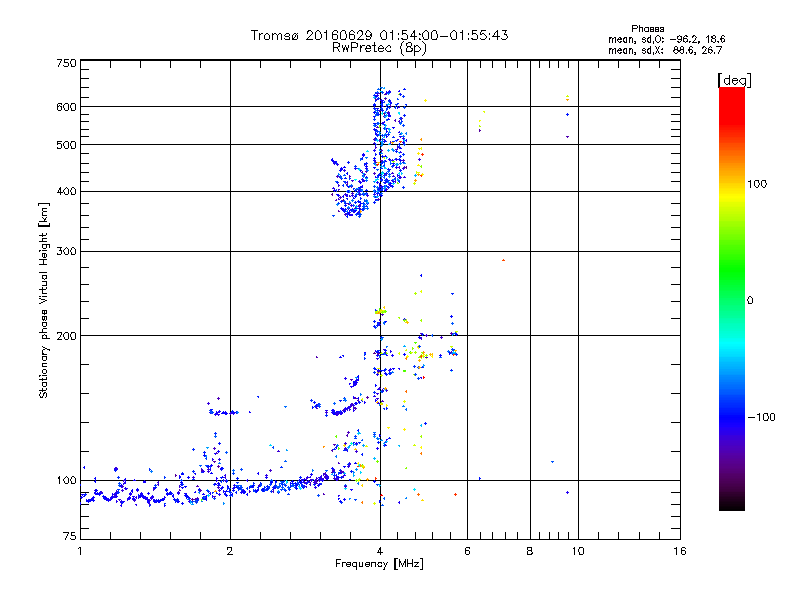The width and height of the screenshot is (800, 600).
Task: Click the y-axis label 'Stationary phase Virtual Height [km]'
Action: 44,300
